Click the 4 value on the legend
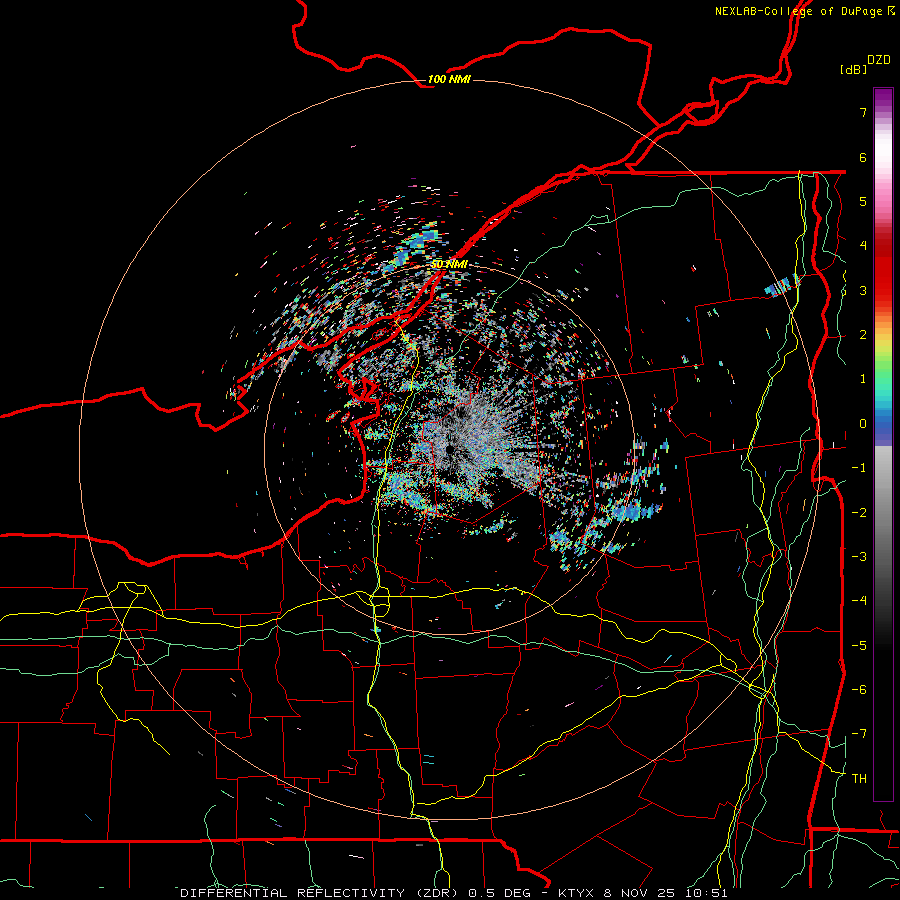 (863, 246)
